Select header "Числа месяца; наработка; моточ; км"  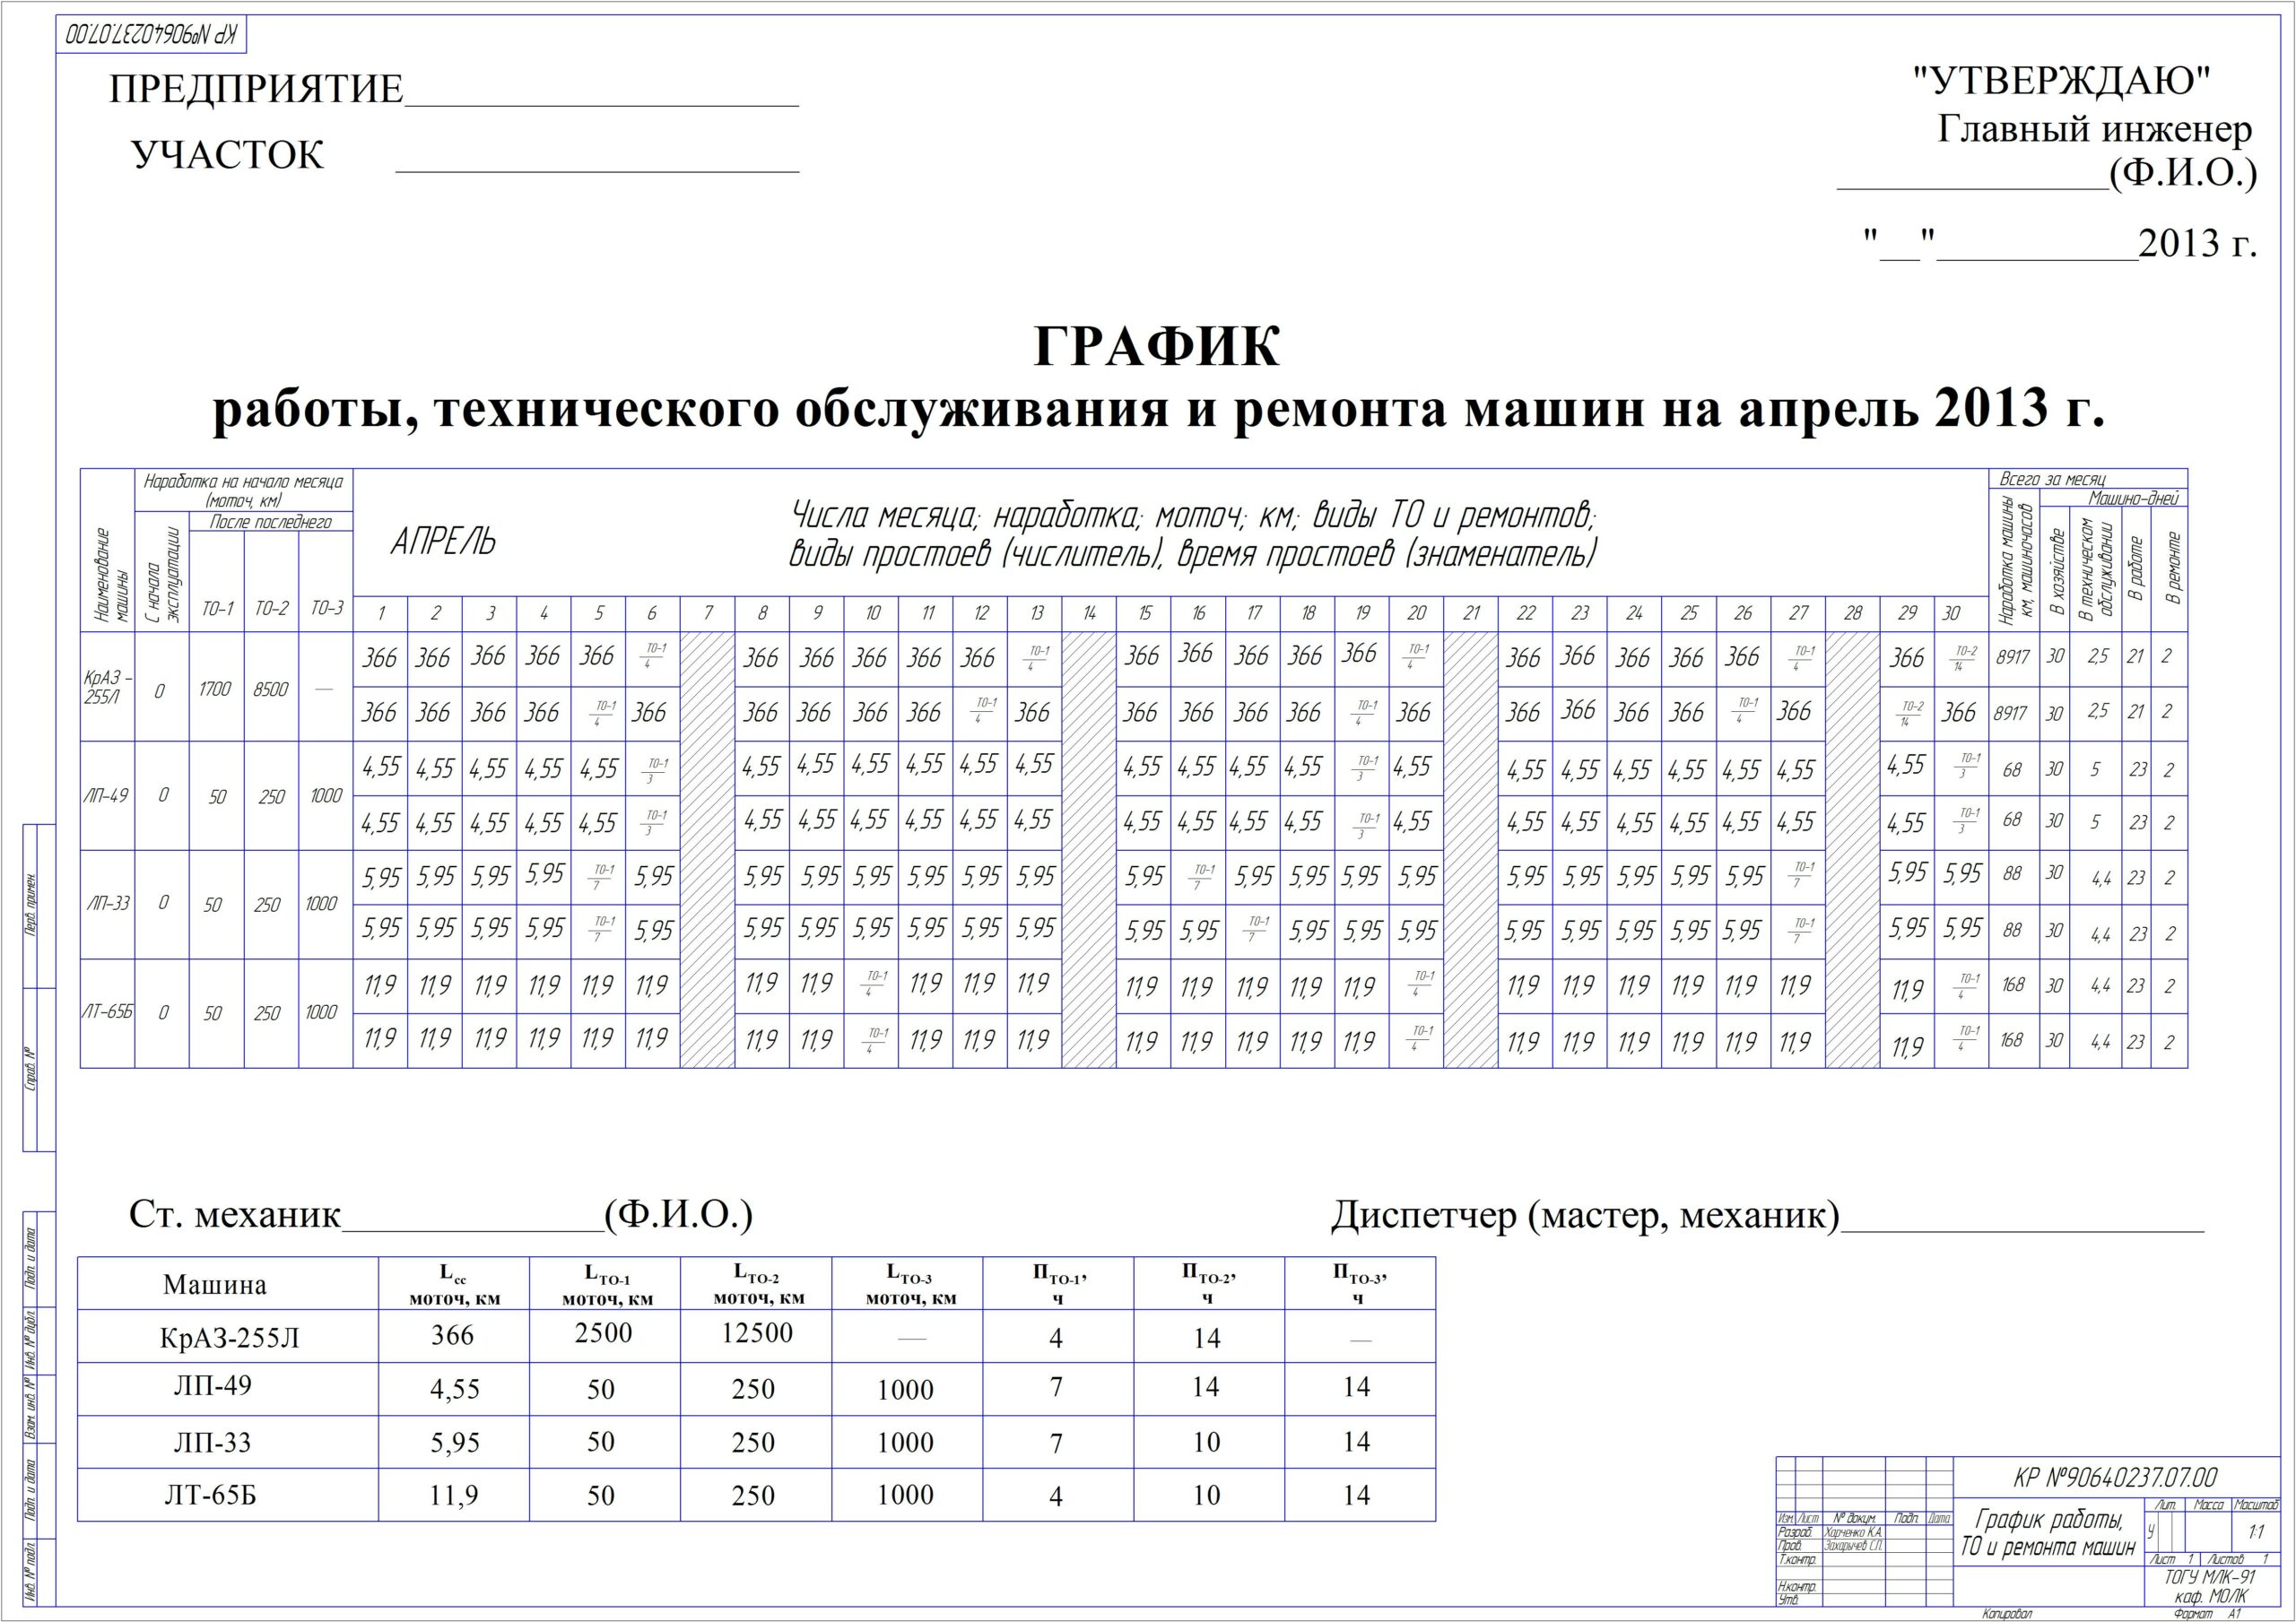tap(1045, 517)
